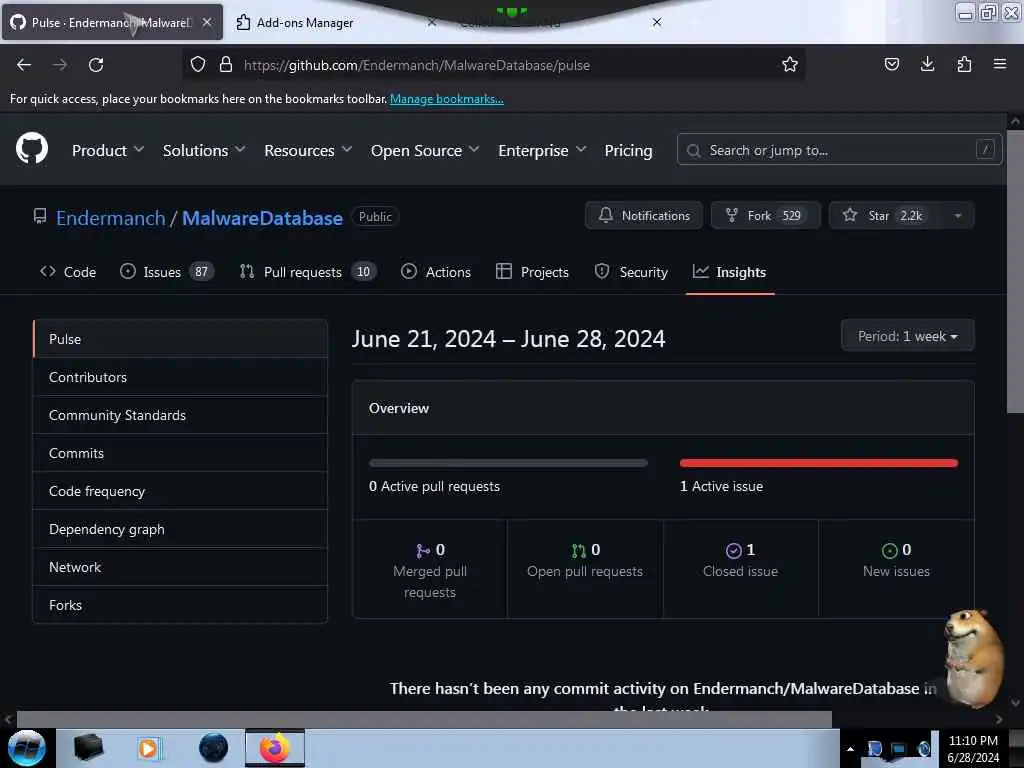The width and height of the screenshot is (1024, 768).
Task: Open the Issues tab
Action: pos(167,272)
